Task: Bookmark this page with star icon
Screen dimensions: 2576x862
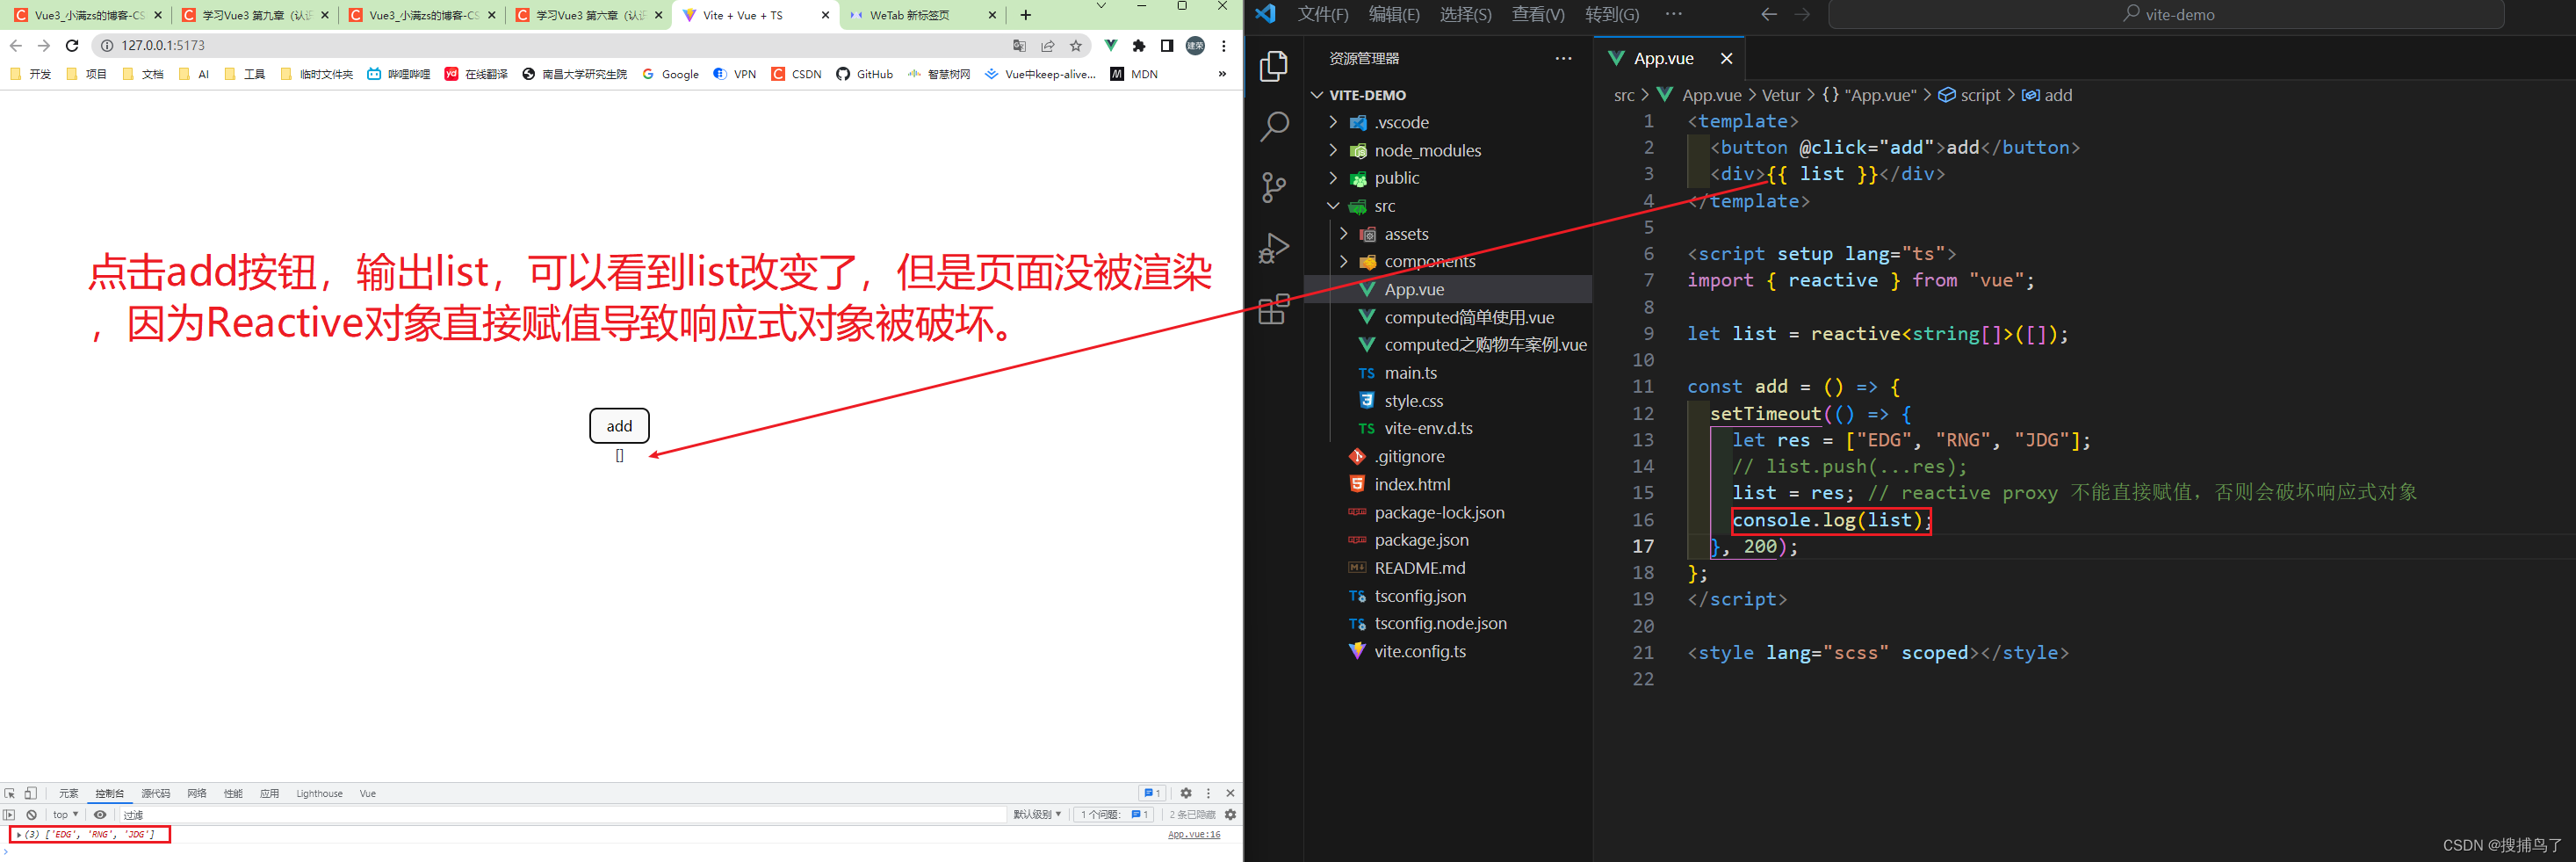Action: (x=1076, y=45)
